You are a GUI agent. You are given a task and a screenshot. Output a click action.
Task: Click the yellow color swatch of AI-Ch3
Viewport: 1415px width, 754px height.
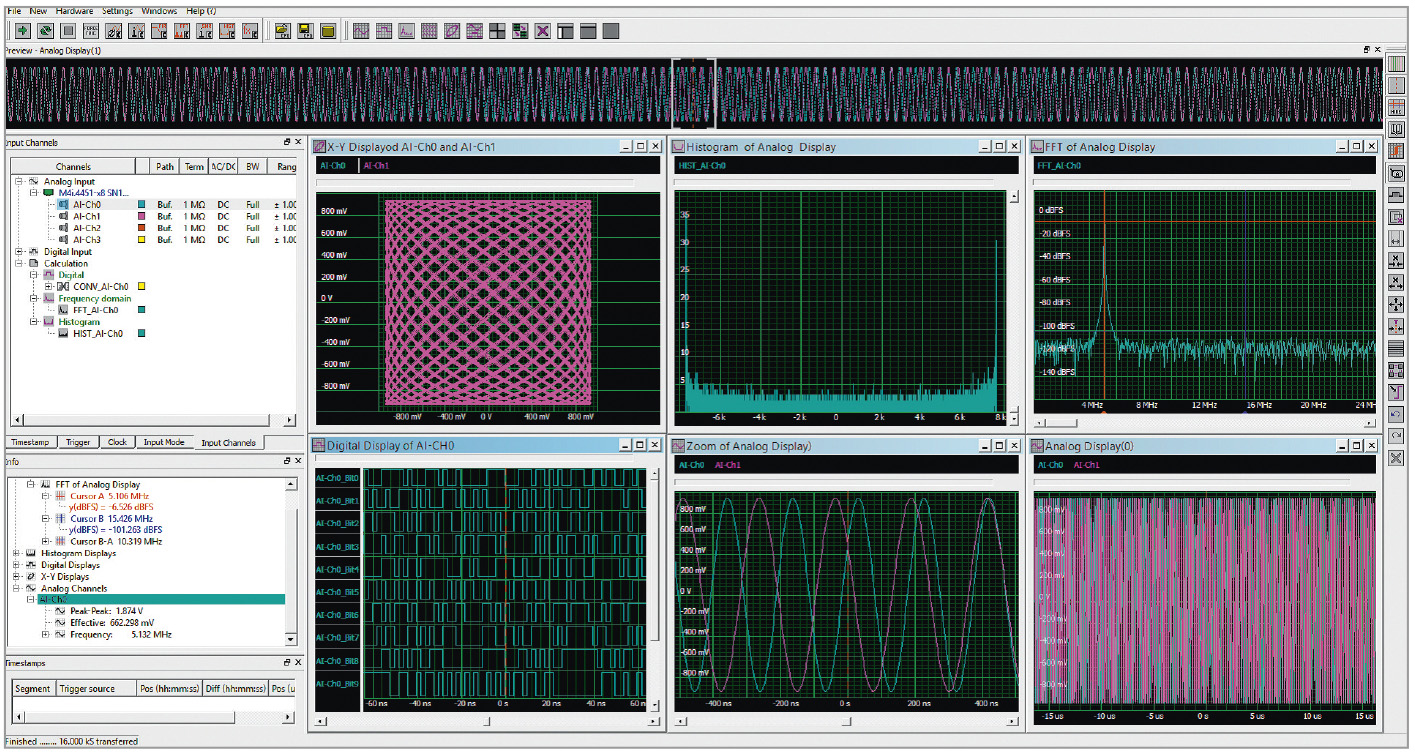click(142, 240)
